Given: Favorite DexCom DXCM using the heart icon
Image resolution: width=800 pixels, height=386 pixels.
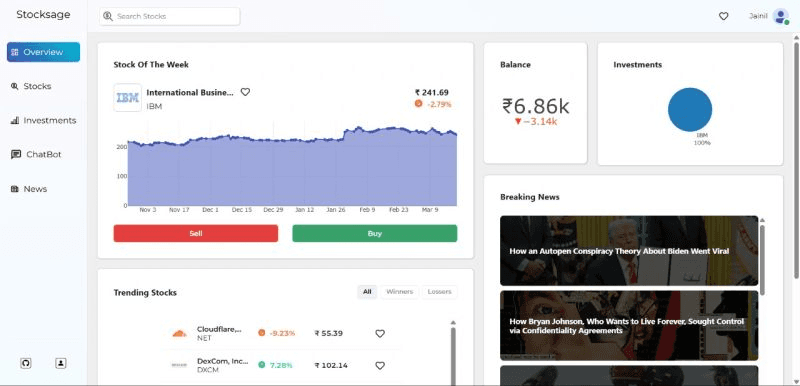Looking at the screenshot, I should click(380, 366).
